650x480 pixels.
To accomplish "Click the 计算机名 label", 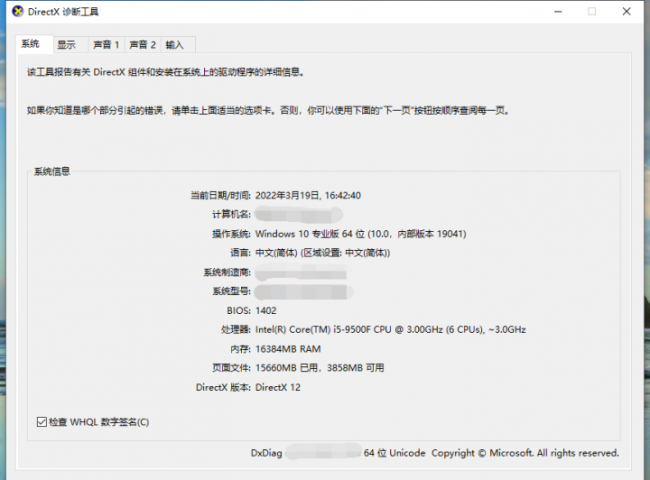I will 231,214.
